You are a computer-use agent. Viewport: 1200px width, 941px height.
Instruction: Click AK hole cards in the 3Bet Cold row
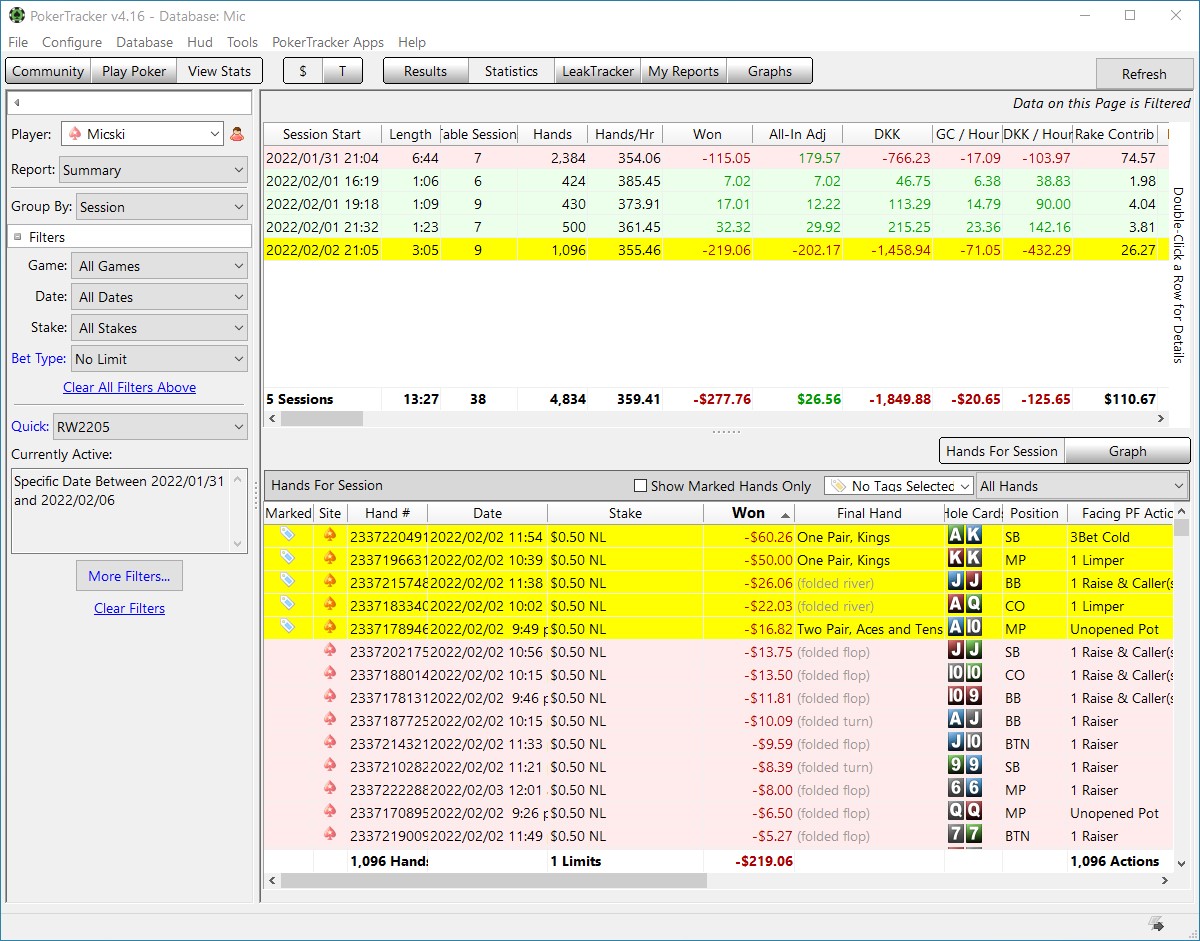965,535
